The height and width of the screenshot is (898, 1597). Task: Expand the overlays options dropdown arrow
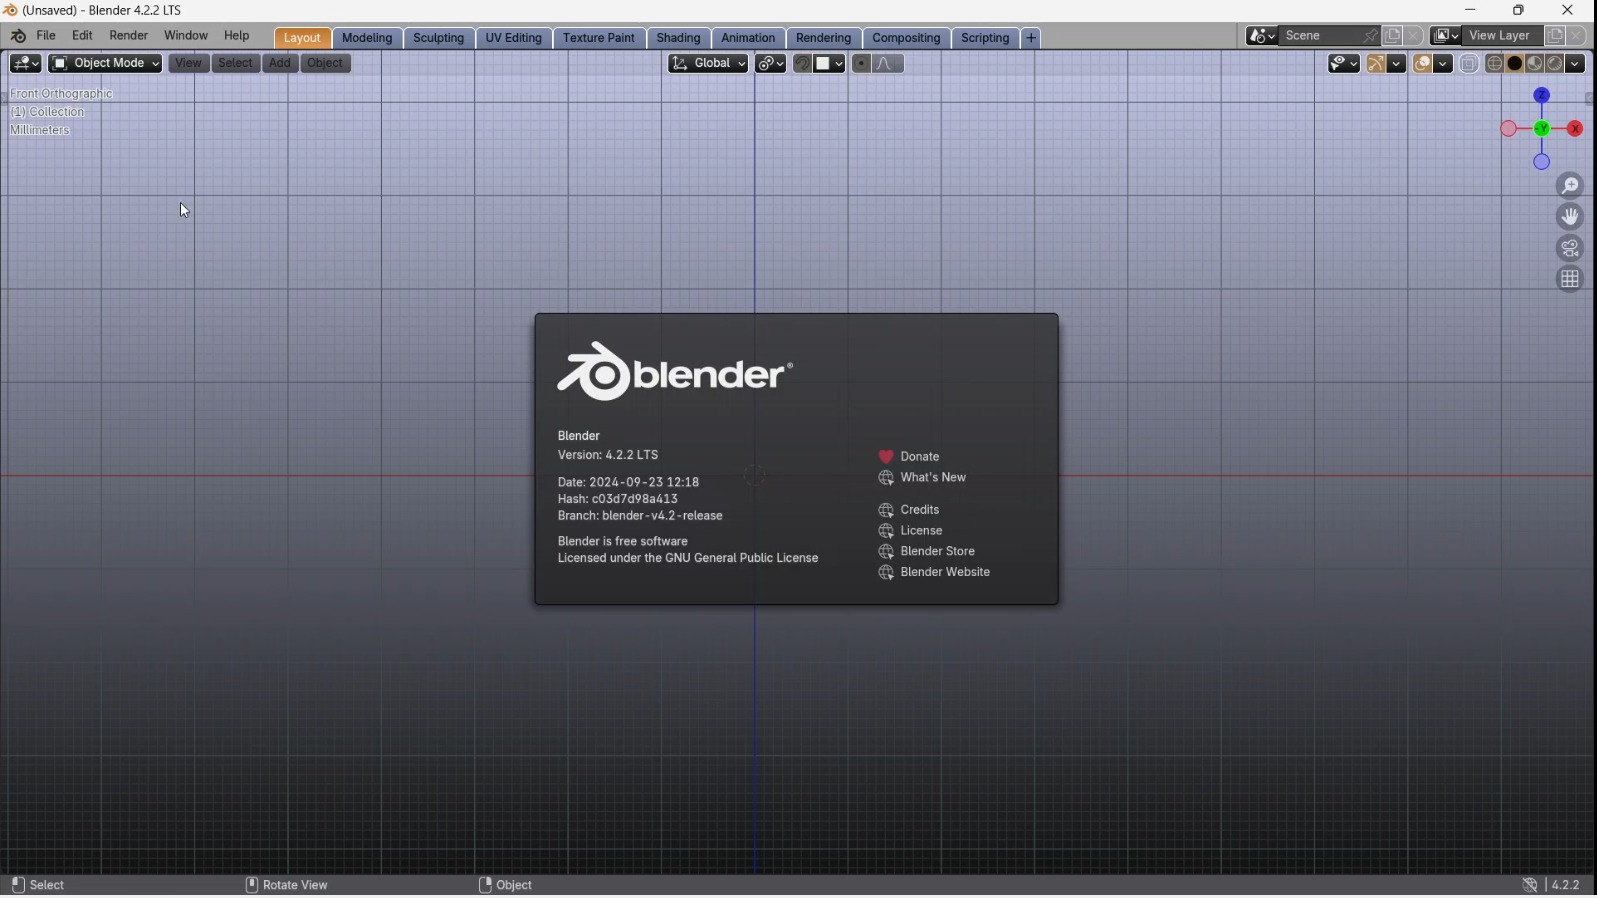[x=1444, y=64]
